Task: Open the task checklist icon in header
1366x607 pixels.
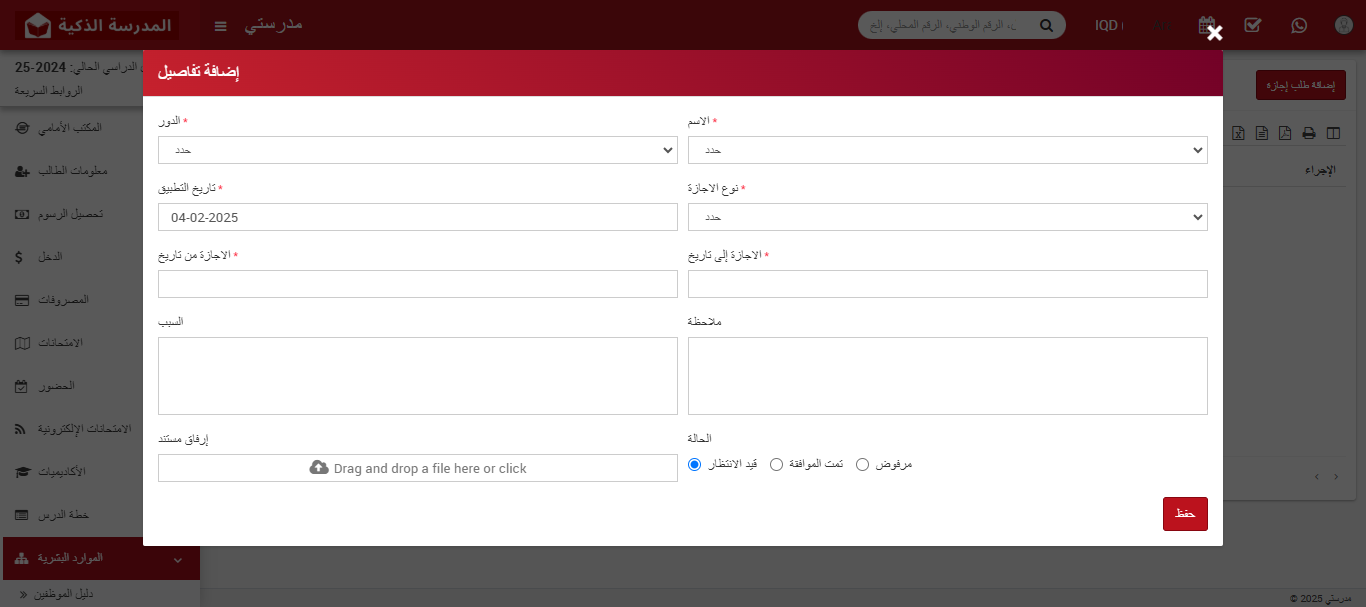Action: 1252,25
